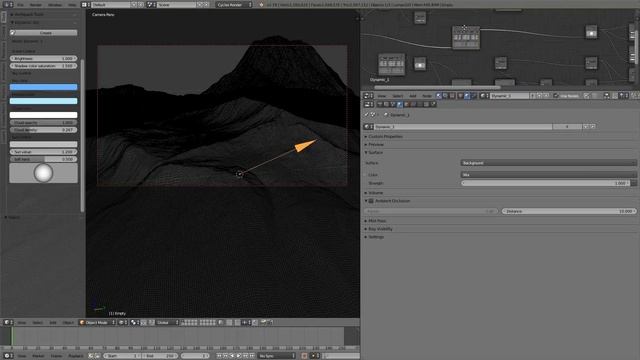This screenshot has height=360, width=640.
Task: Open the timeline Playback menu
Action: click(76, 356)
